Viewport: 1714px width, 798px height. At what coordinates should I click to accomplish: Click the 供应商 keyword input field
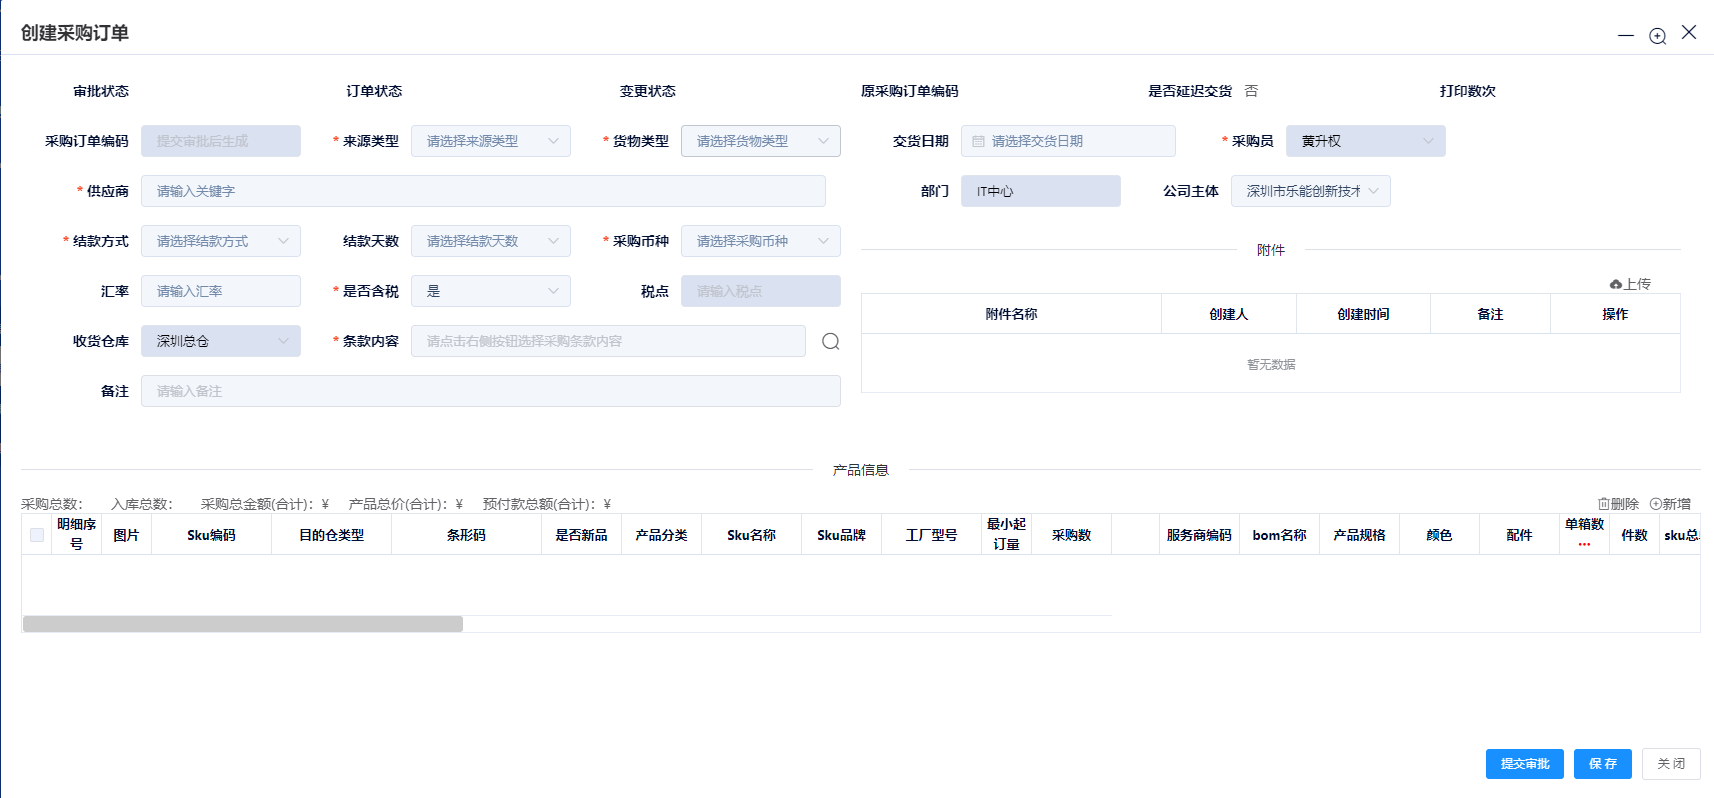coord(483,192)
